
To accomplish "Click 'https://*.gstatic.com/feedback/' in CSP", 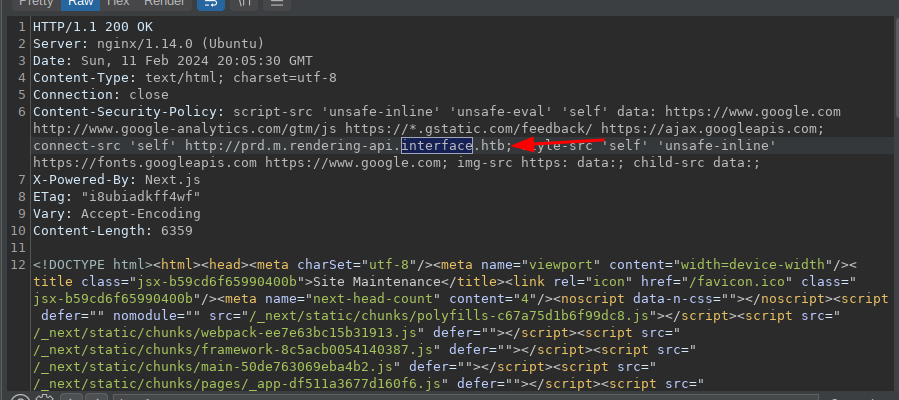I will coord(469,129).
